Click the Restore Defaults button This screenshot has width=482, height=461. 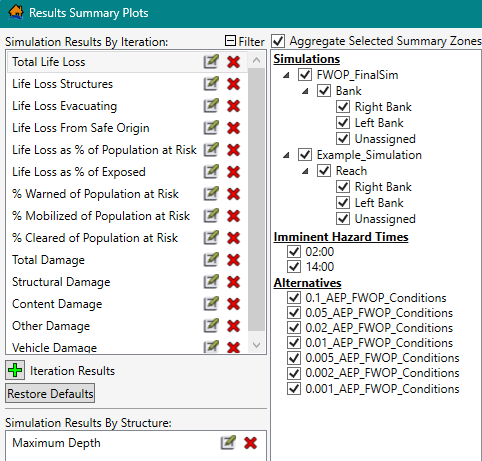50,393
